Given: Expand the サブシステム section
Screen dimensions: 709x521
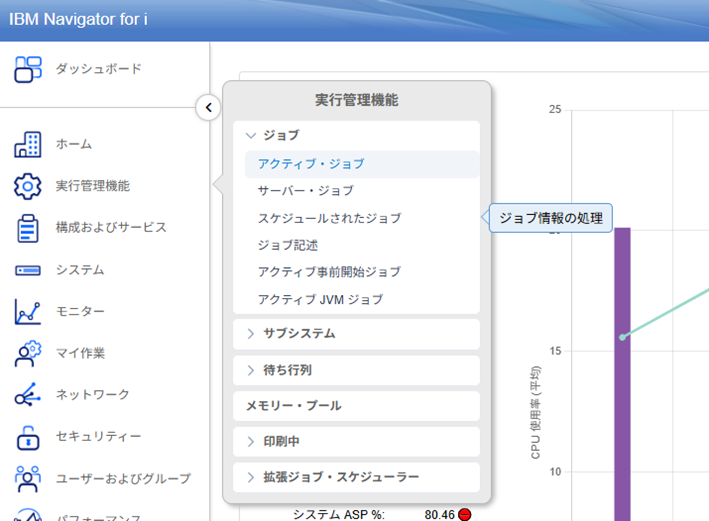Looking at the screenshot, I should [x=356, y=334].
